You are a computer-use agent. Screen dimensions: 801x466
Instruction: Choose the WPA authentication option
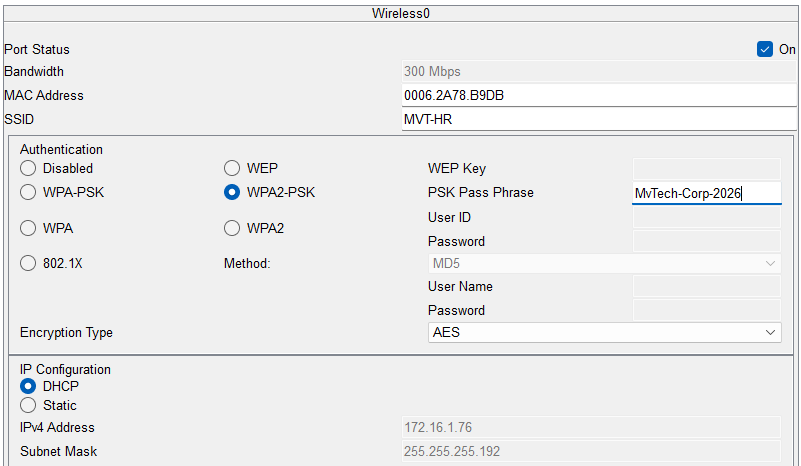pos(28,228)
